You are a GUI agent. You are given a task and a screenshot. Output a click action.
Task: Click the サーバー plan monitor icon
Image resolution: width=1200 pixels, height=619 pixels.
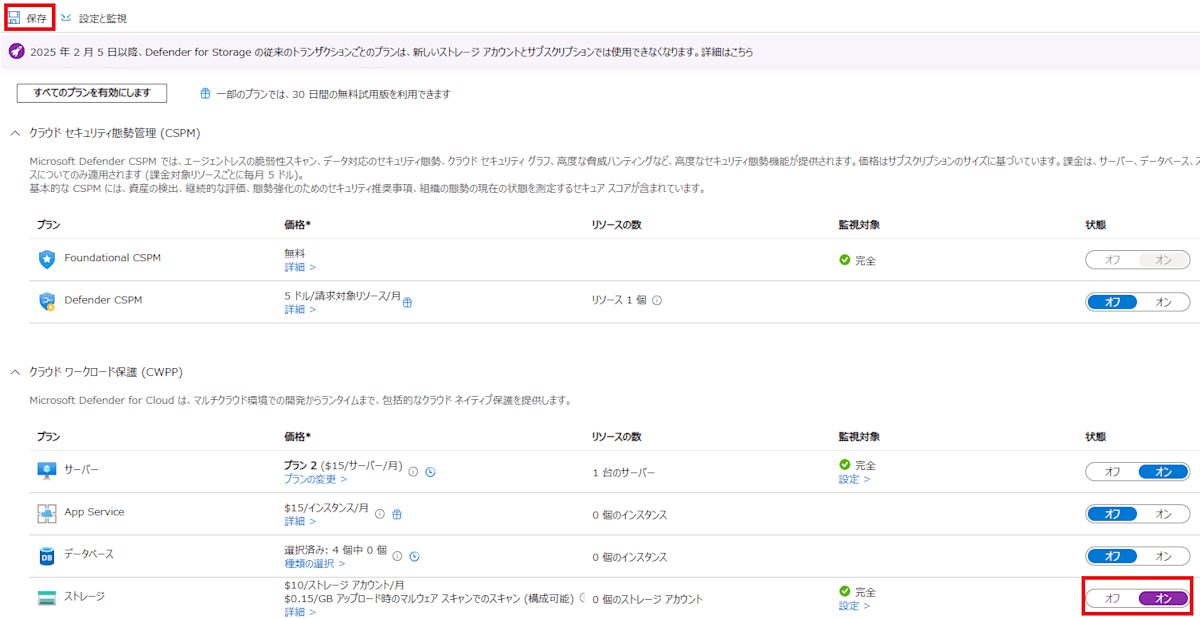coord(47,470)
